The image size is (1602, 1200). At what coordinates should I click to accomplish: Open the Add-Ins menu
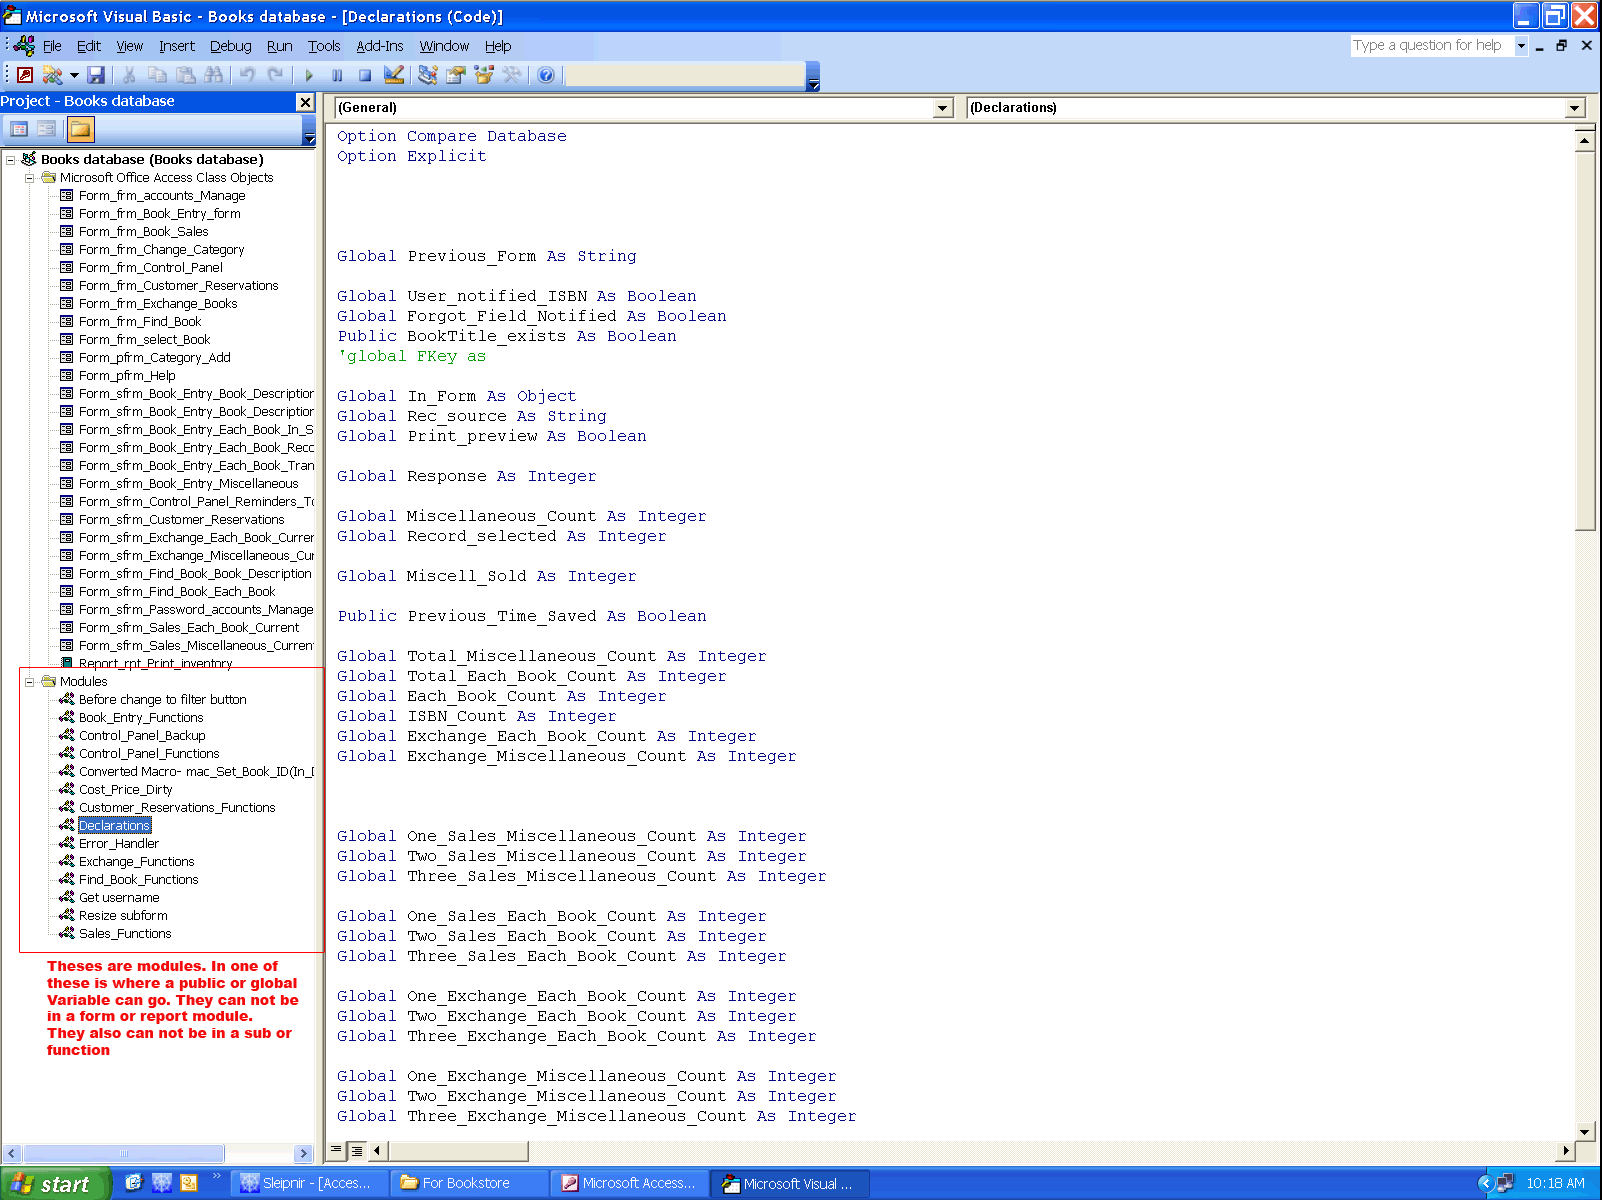(x=379, y=46)
